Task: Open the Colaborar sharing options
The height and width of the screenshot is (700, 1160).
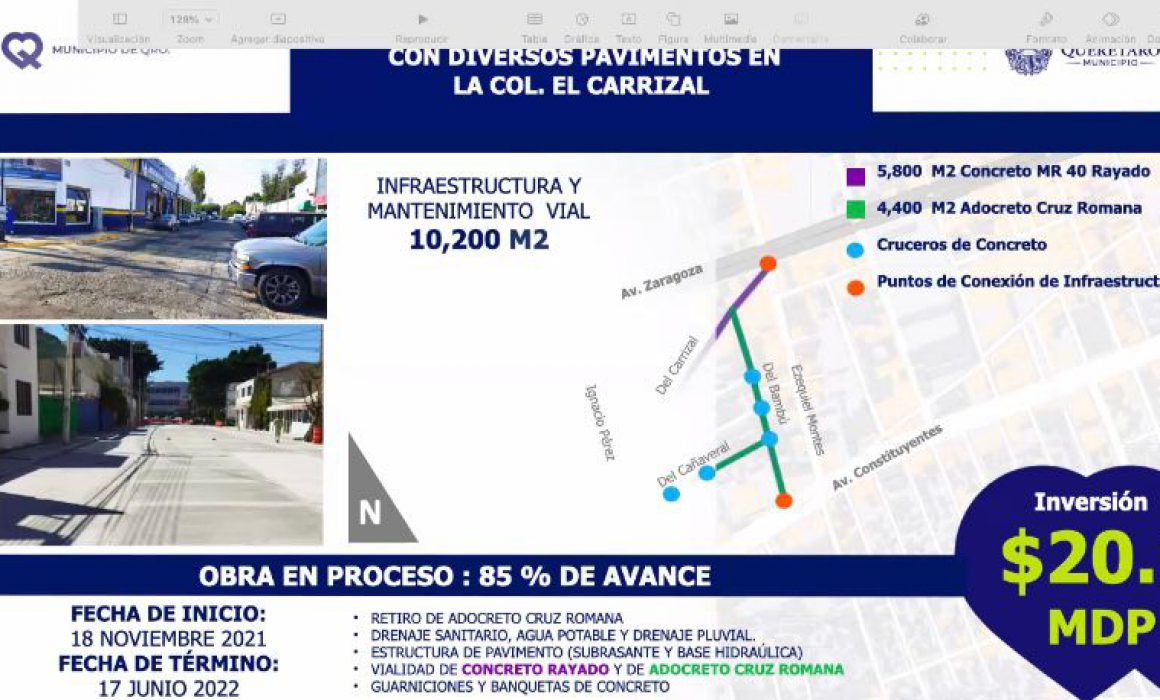Action: [923, 27]
